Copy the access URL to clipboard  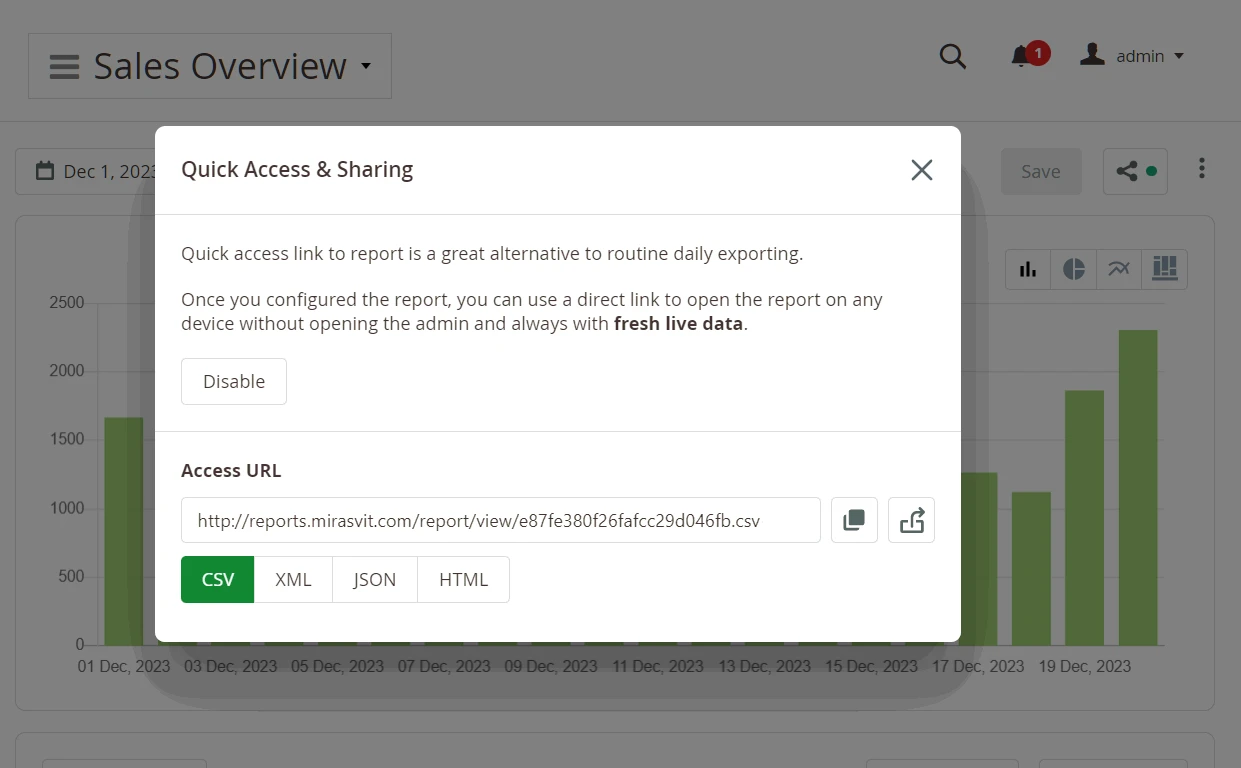click(854, 520)
